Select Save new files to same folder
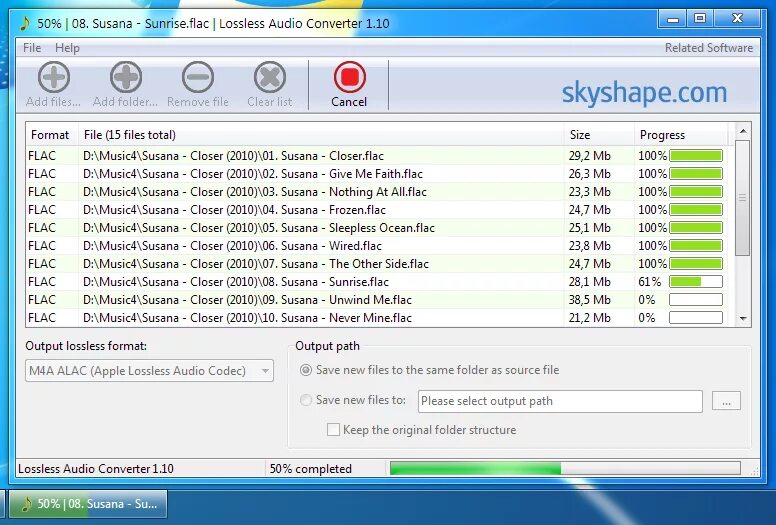The height and width of the screenshot is (525, 776). (306, 370)
